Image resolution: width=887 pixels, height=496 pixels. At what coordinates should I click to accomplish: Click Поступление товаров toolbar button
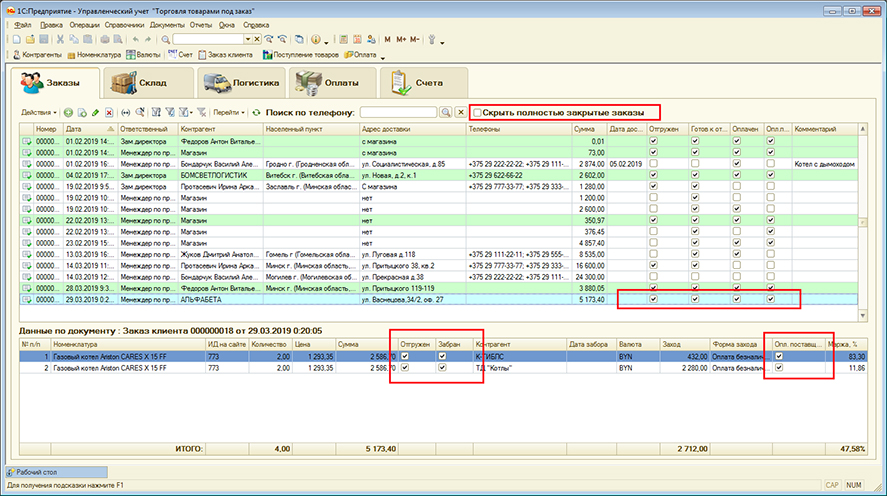[299, 54]
